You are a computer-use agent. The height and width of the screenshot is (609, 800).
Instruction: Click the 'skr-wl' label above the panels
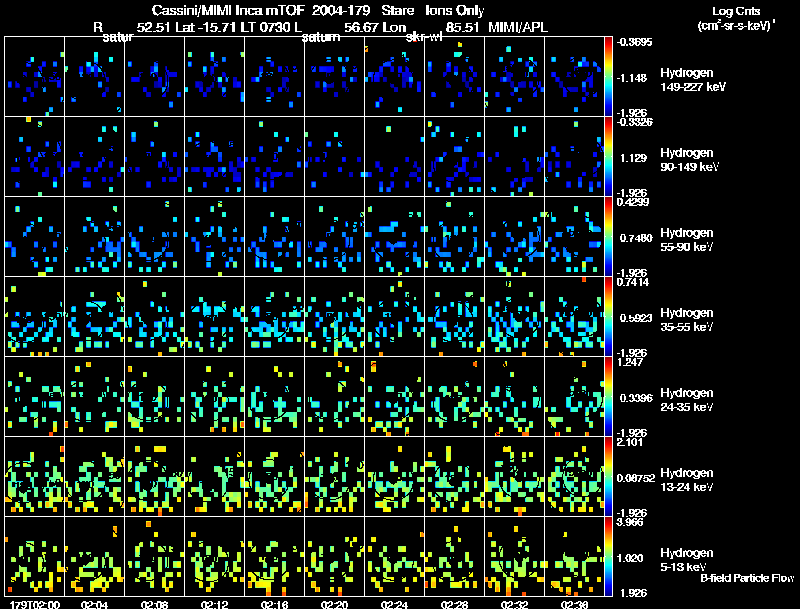pyautogui.click(x=424, y=37)
